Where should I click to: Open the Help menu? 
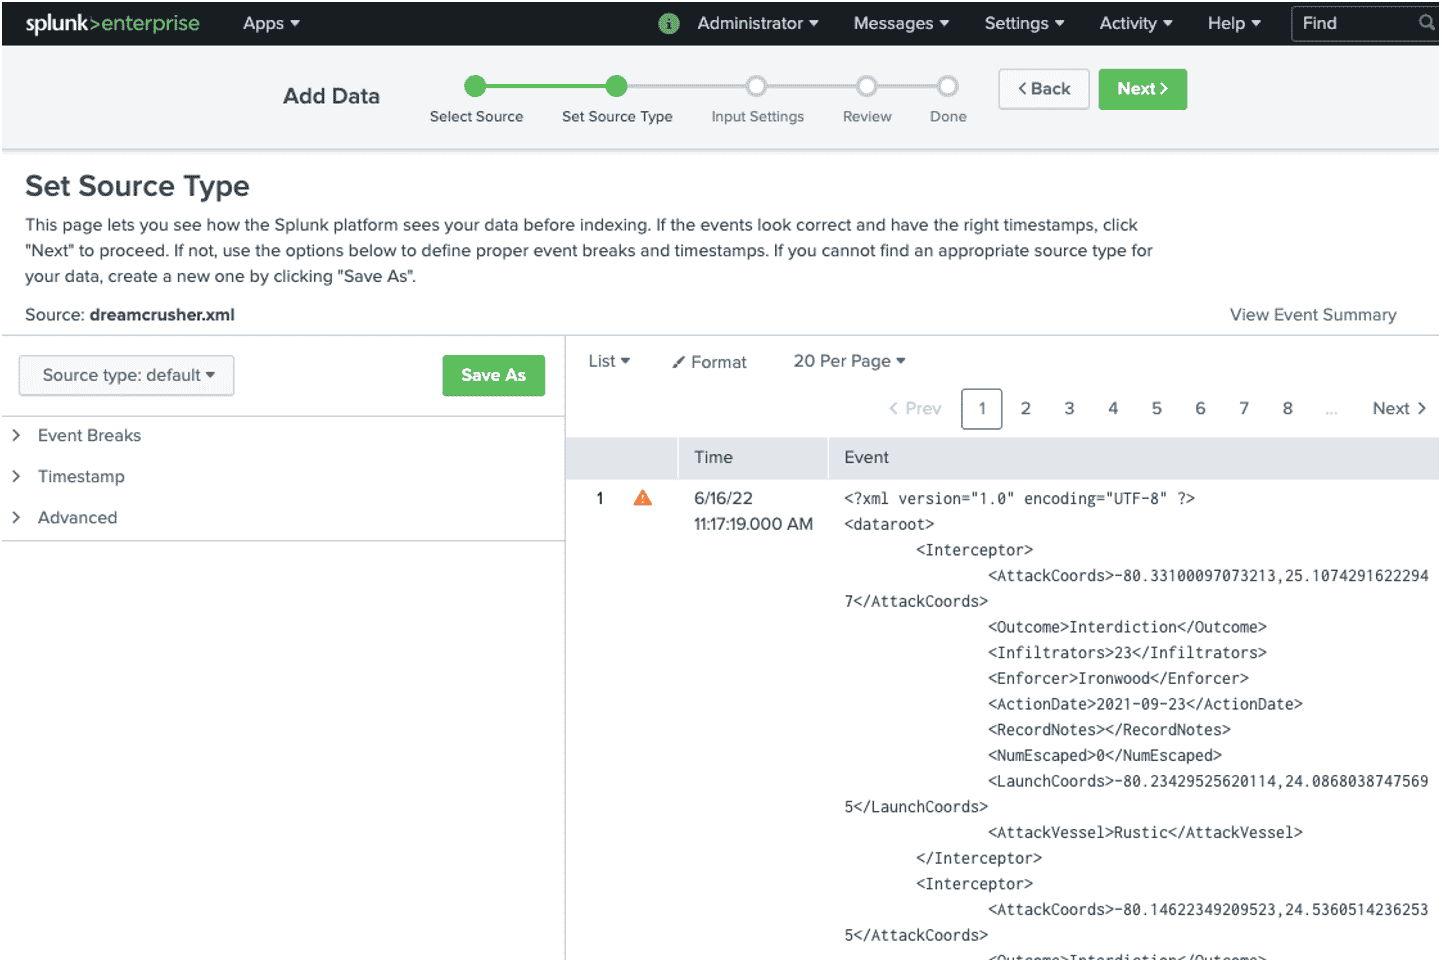[1234, 23]
